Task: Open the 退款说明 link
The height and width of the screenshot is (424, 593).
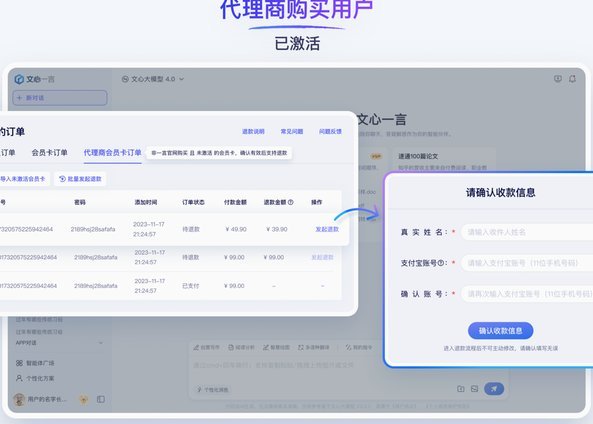Action: click(253, 132)
